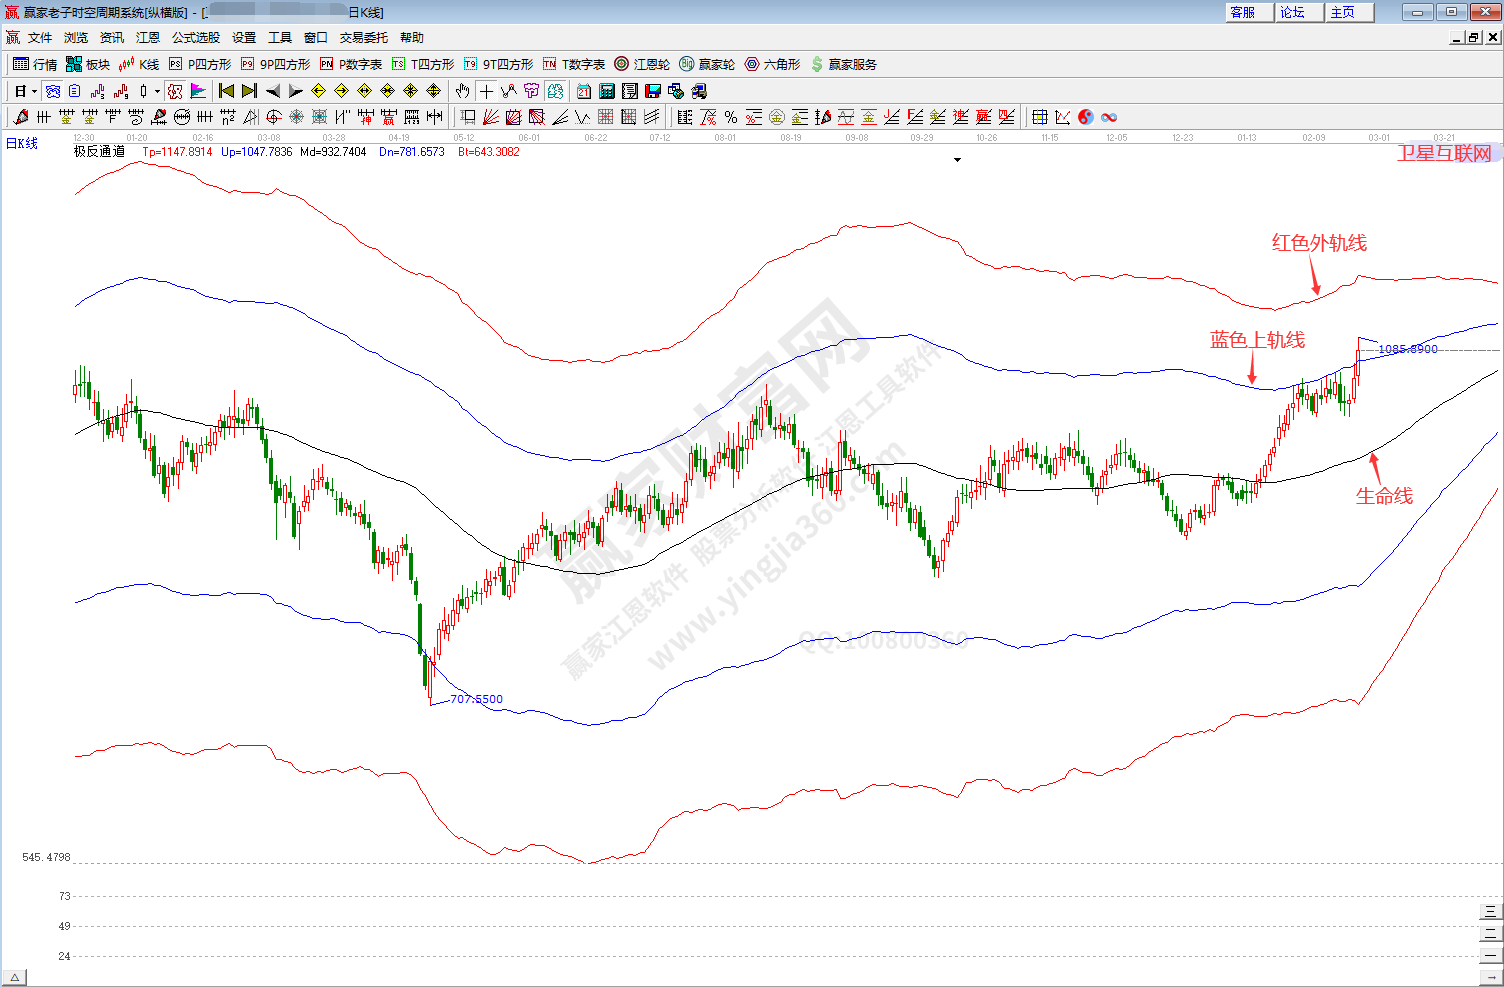The image size is (1504, 987).
Task: Jump to the first bar arrow
Action: (x=226, y=91)
